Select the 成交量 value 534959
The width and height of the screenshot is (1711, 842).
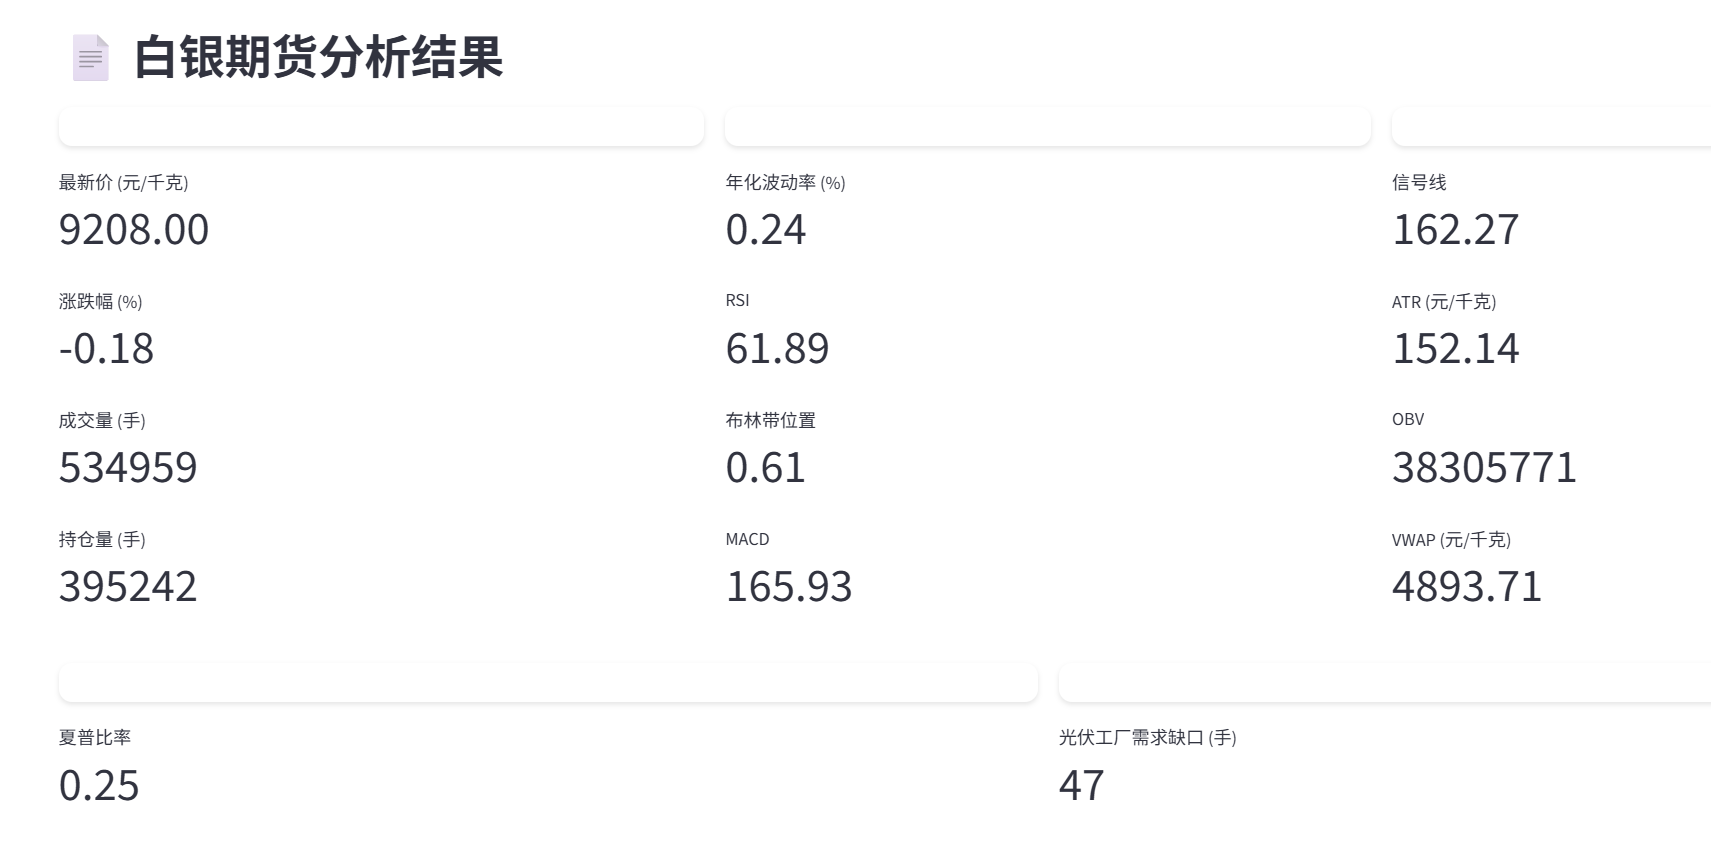pyautogui.click(x=128, y=468)
